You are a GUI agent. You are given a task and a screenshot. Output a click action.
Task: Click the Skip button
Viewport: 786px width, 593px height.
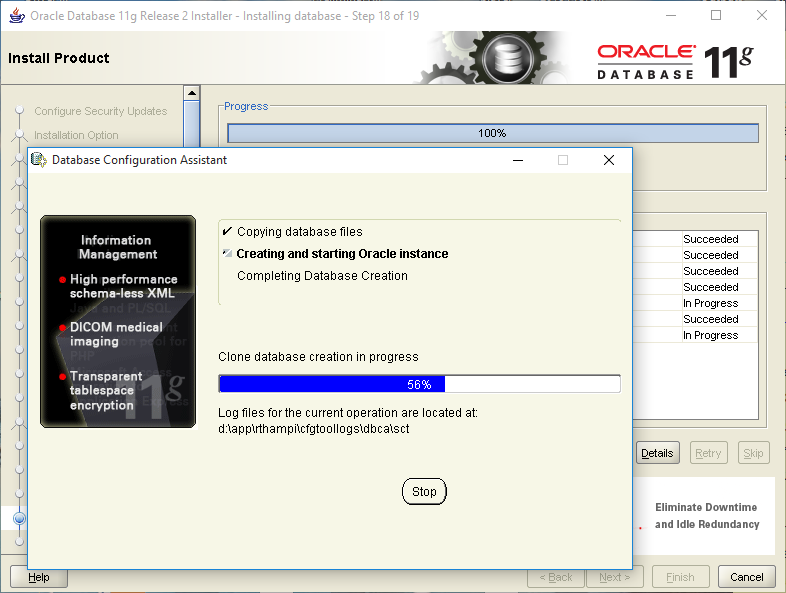point(753,453)
